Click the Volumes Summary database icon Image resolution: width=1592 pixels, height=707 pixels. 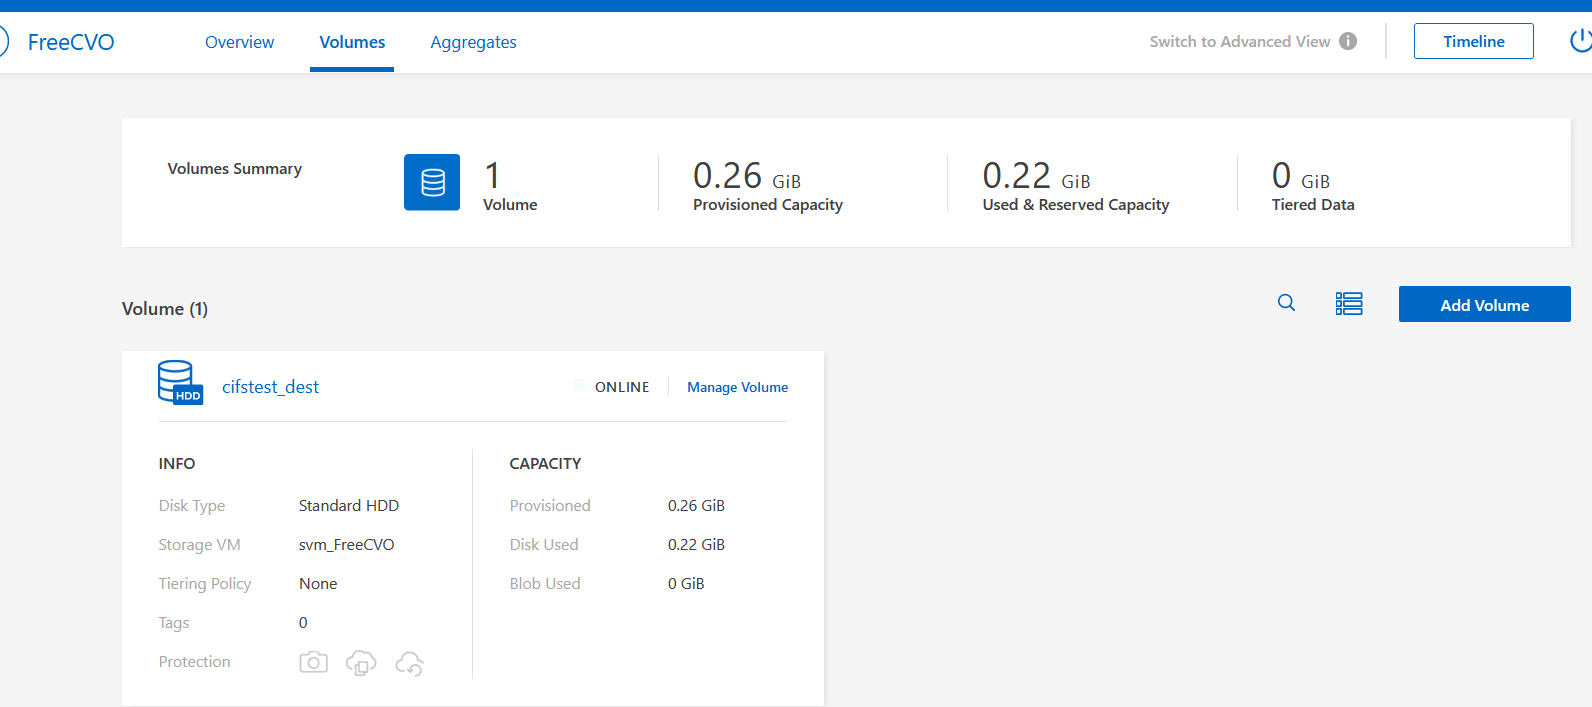point(432,182)
